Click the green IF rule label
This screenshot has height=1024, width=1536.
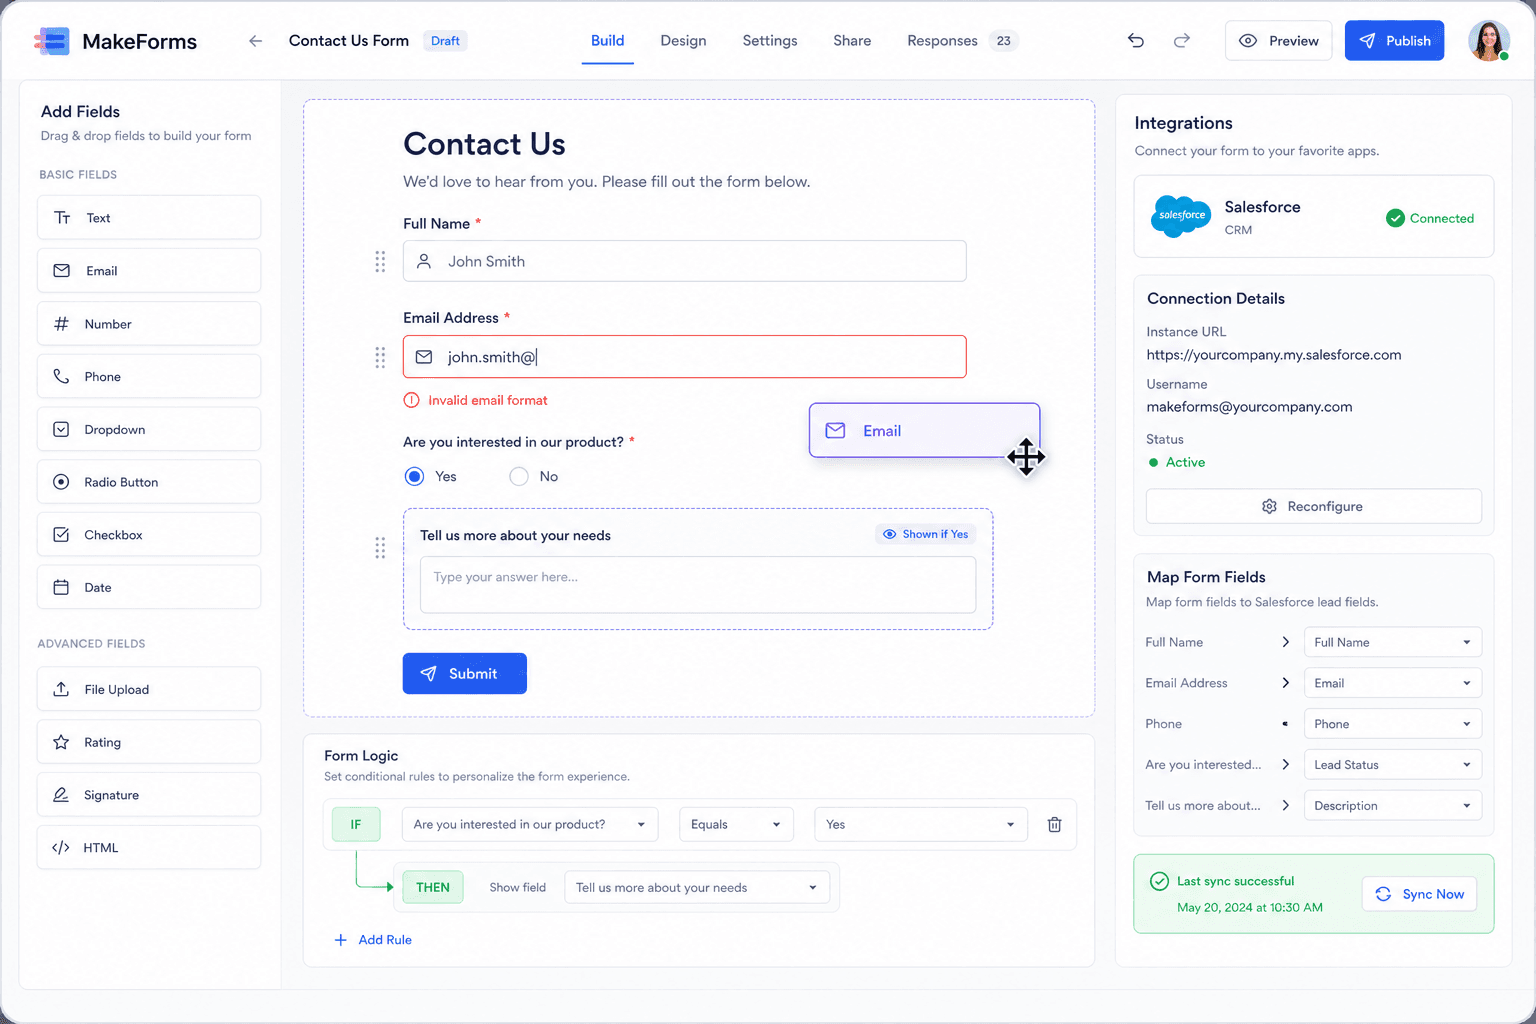(356, 825)
